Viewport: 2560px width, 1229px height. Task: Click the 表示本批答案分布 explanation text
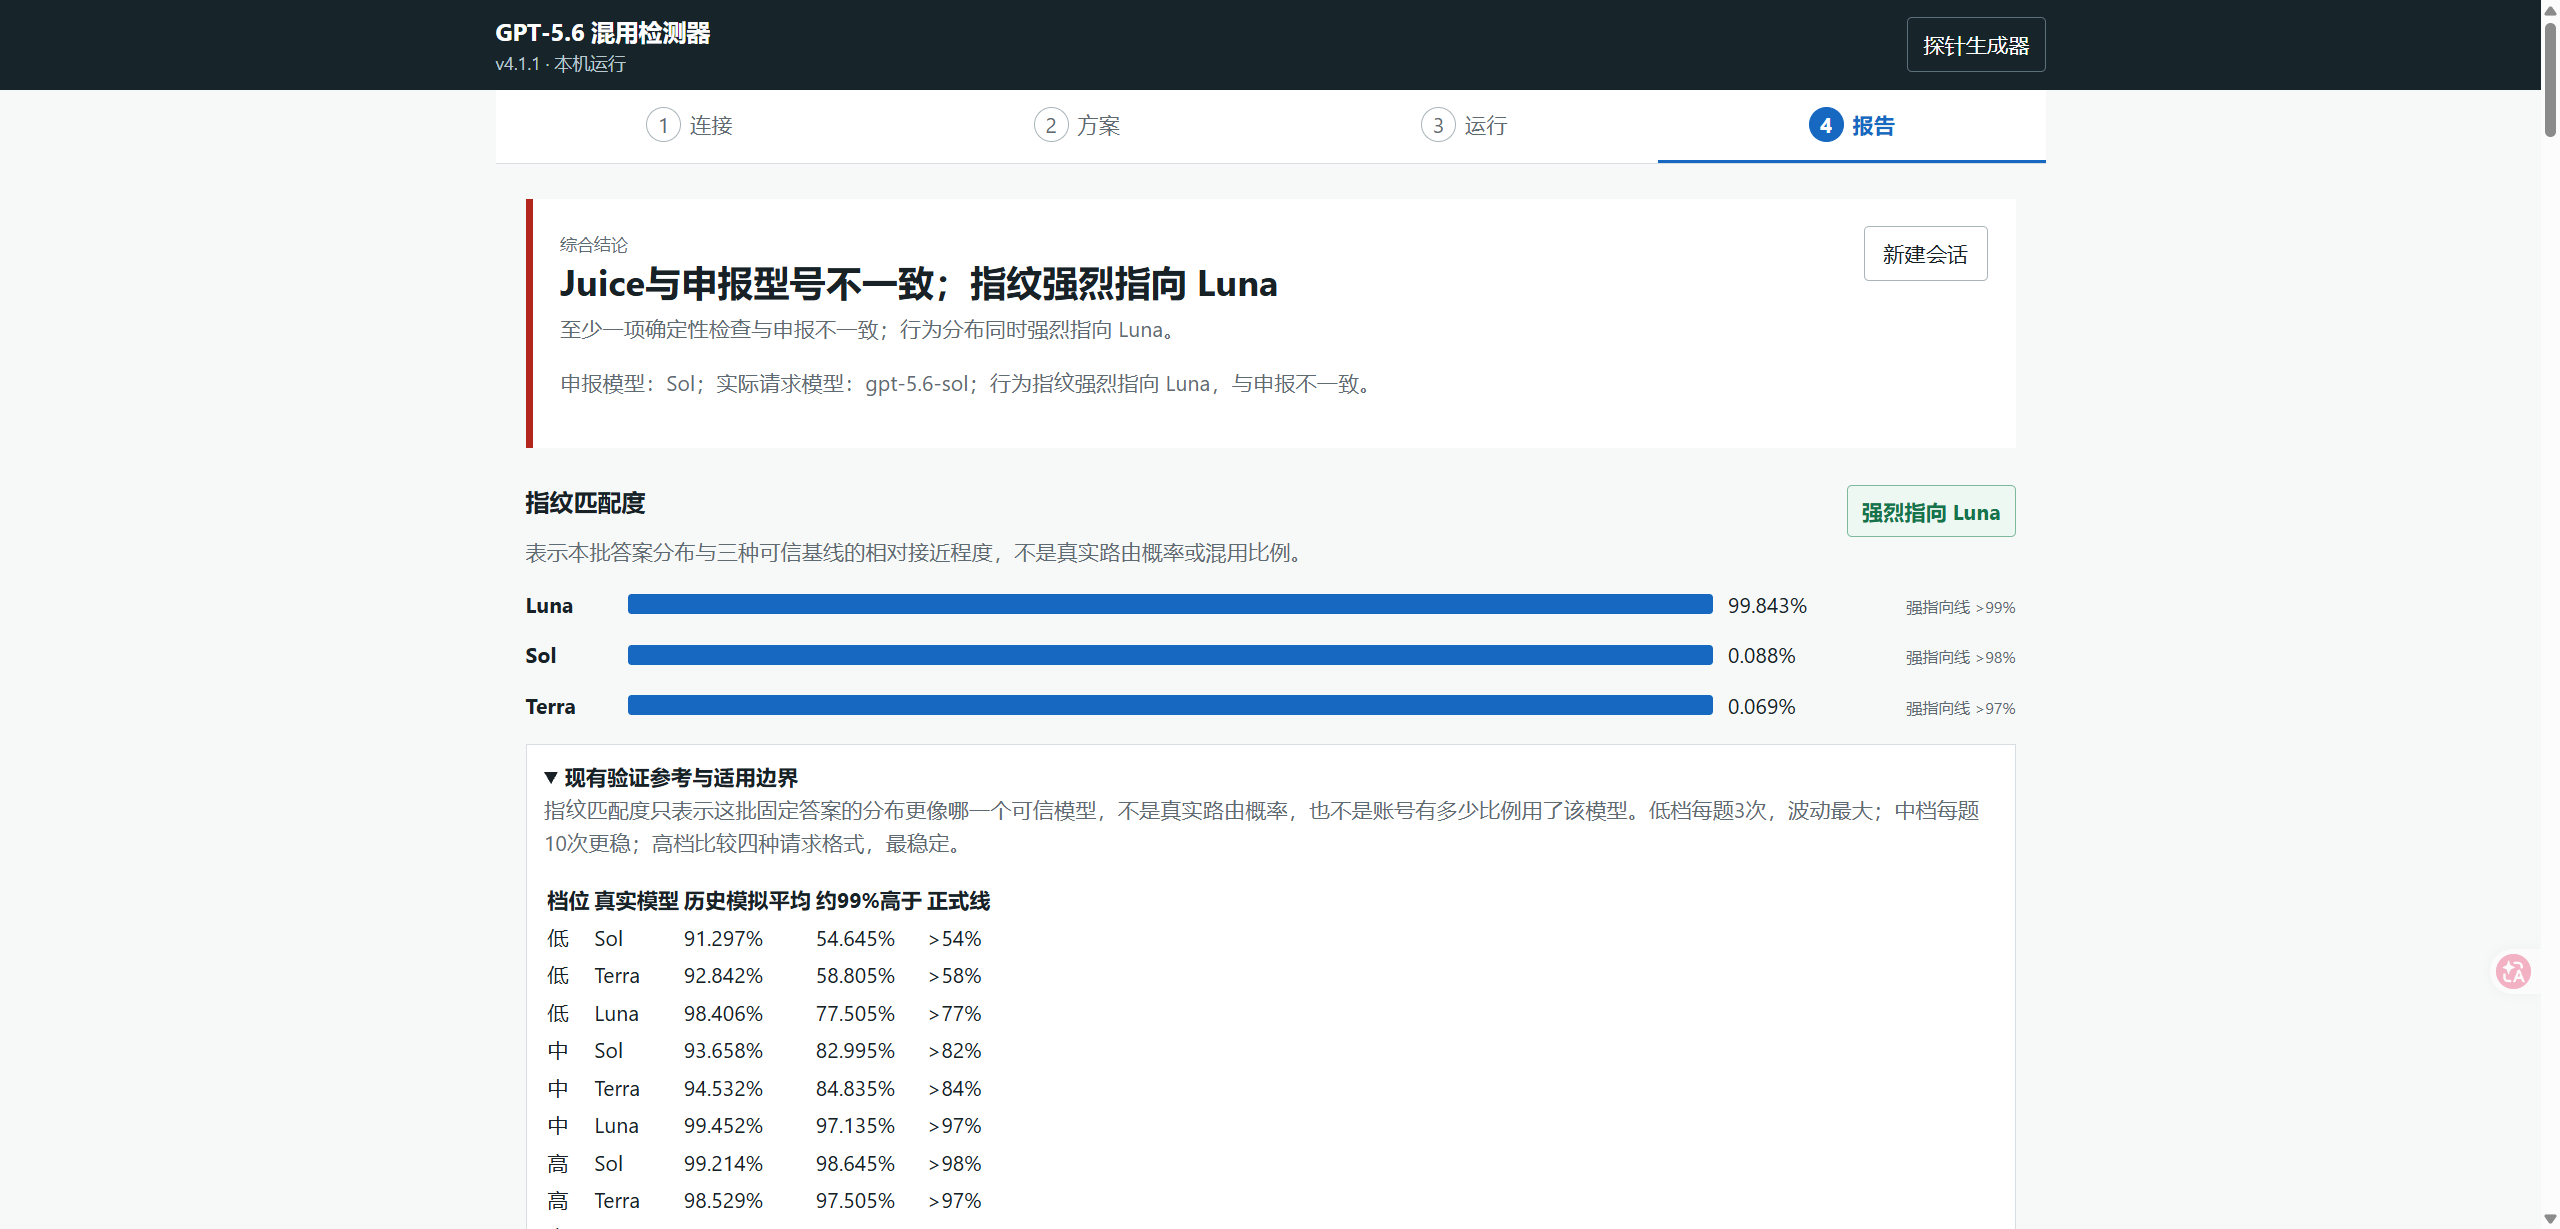[x=918, y=553]
